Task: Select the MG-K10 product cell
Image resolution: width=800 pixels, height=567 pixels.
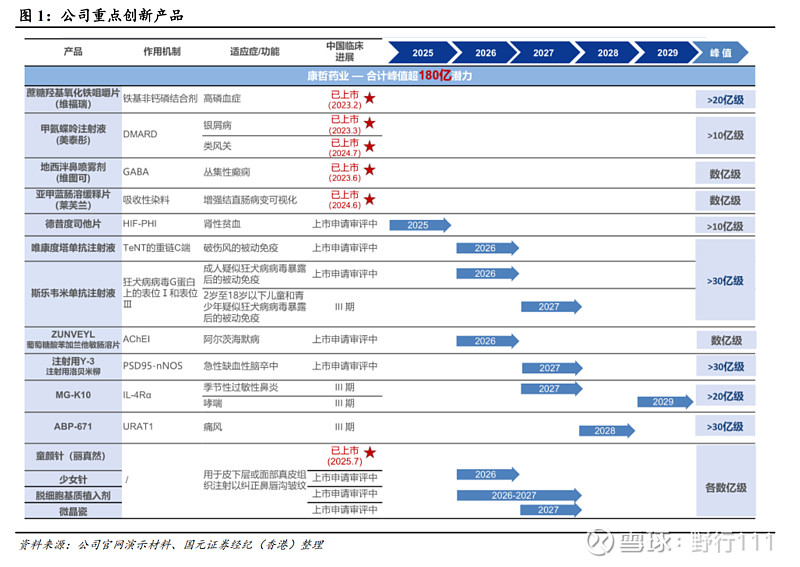Action: [x=73, y=395]
